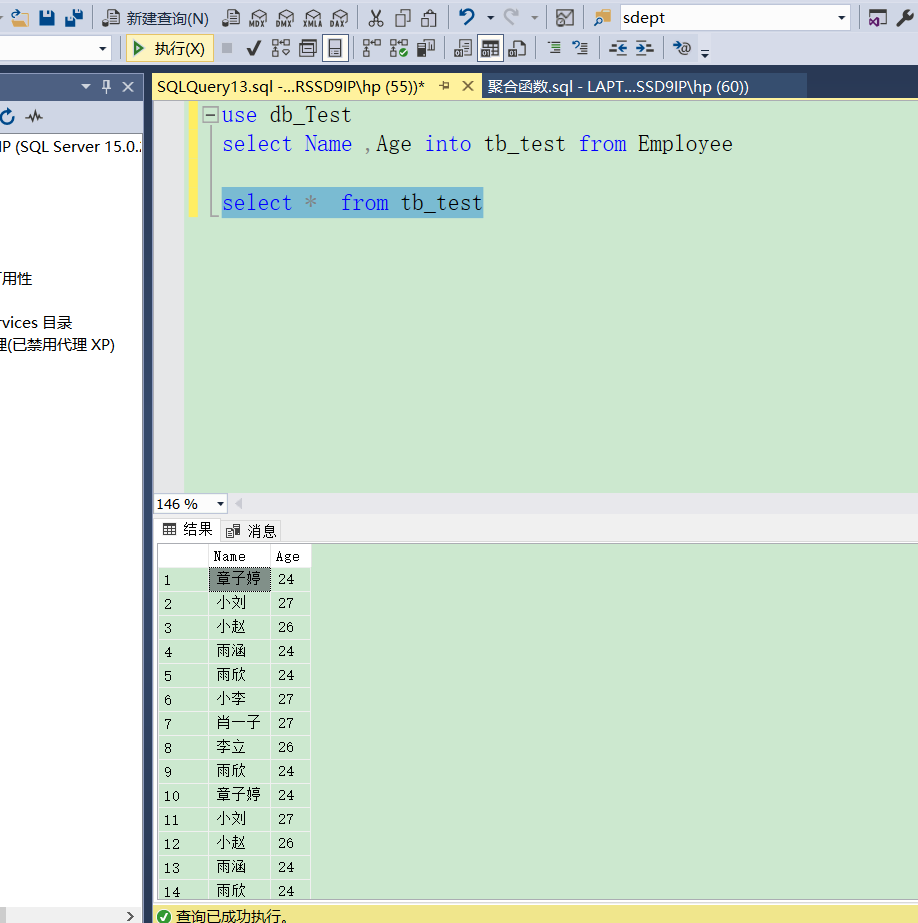Switch output to Results to Text
The height and width of the screenshot is (923, 918).
click(x=463, y=48)
